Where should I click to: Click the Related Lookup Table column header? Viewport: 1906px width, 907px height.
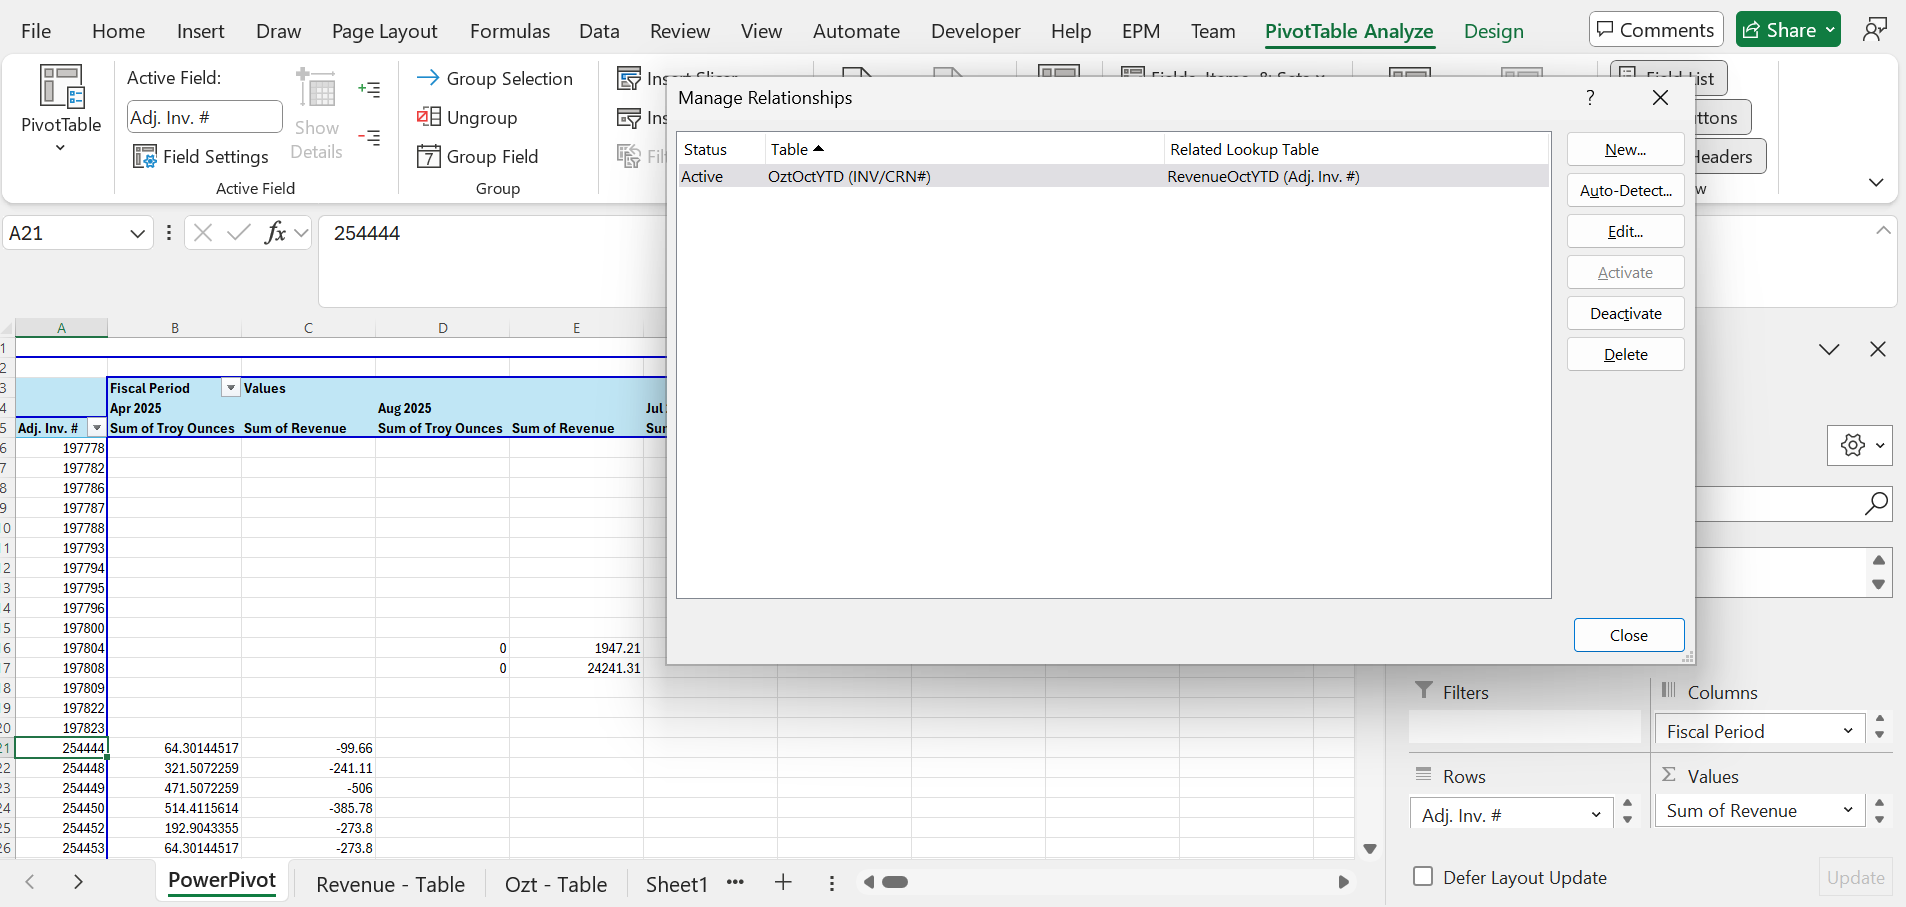tap(1357, 149)
